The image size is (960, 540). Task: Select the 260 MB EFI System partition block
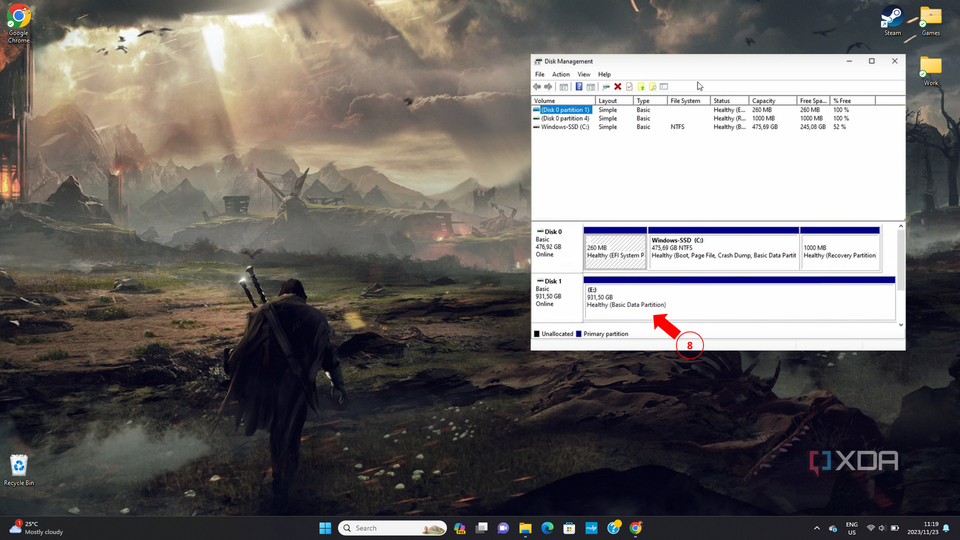615,249
